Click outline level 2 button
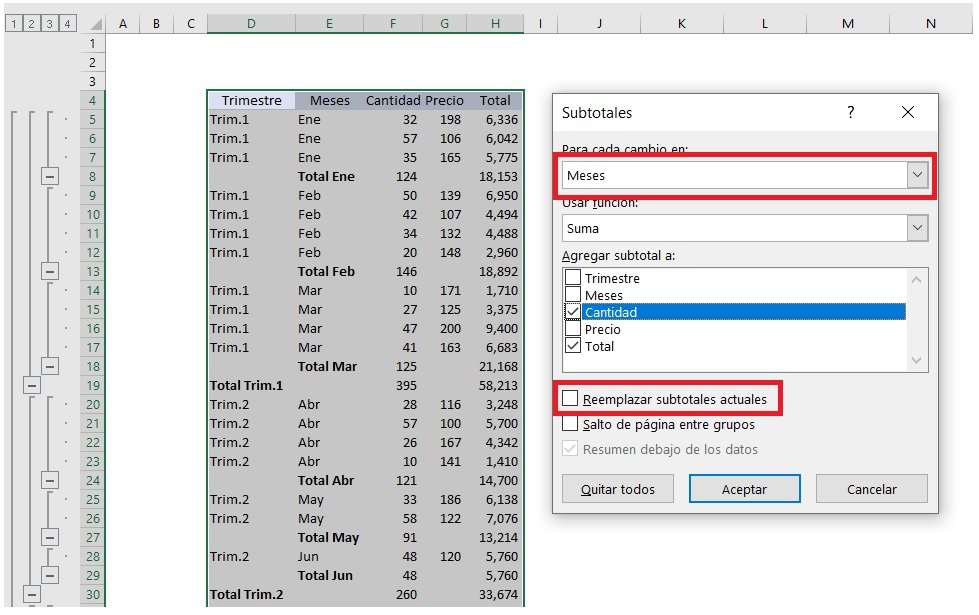Viewport: 979px width, 615px height. click(31, 23)
